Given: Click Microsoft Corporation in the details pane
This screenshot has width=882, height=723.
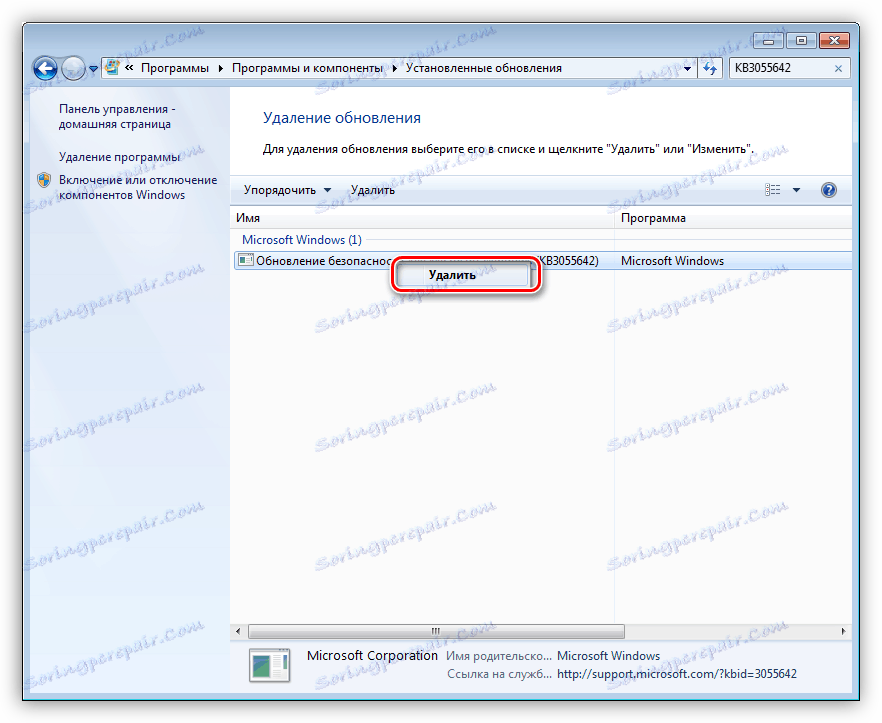Looking at the screenshot, I should tap(372, 656).
